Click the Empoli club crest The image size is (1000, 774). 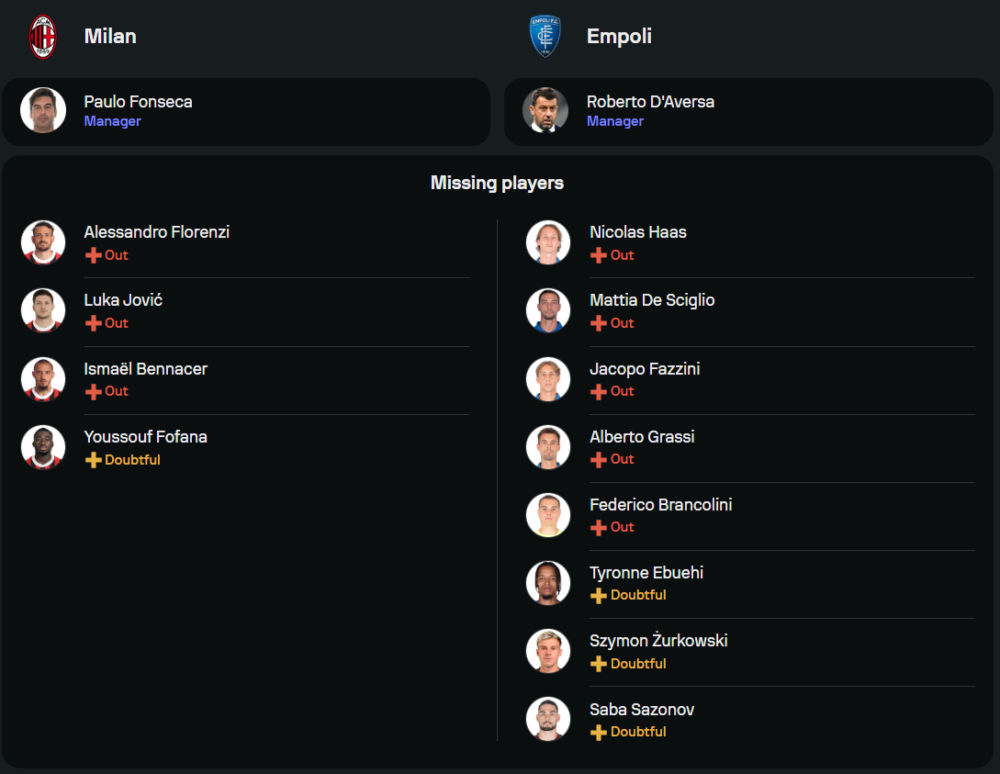[545, 36]
